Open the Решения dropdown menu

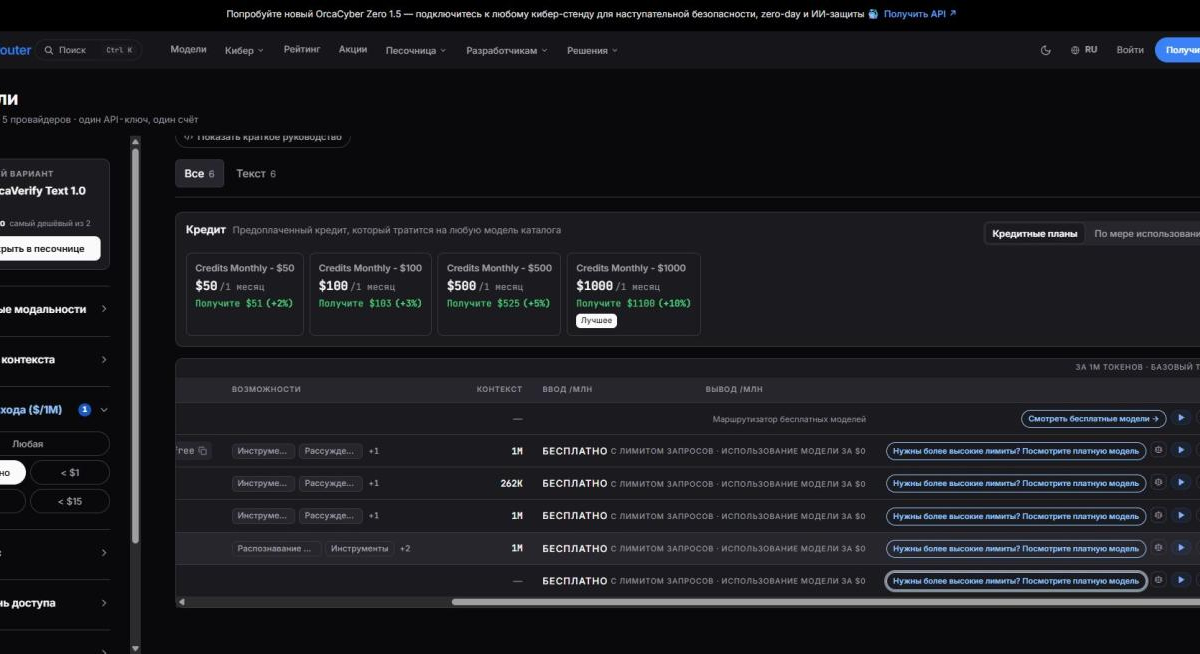[x=592, y=50]
